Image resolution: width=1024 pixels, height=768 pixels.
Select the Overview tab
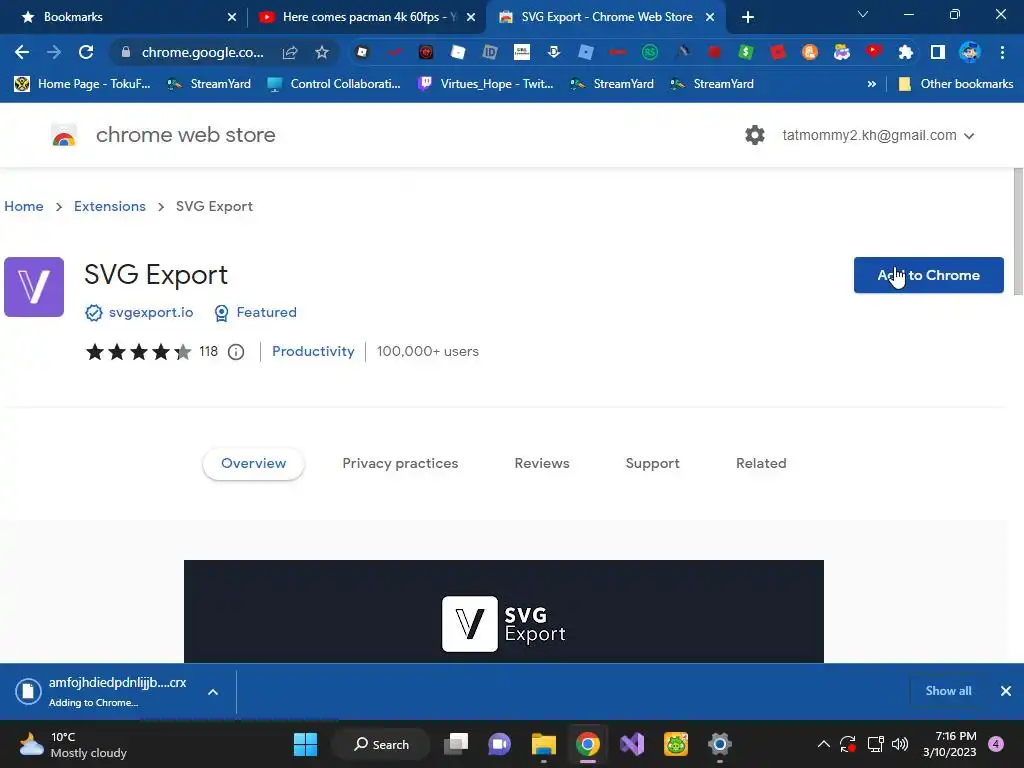(253, 464)
